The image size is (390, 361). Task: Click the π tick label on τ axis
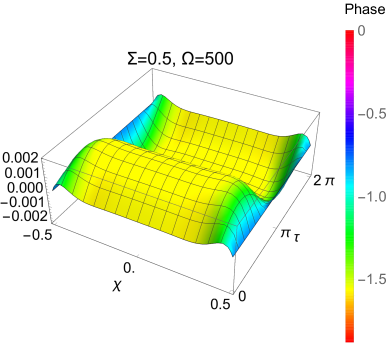tap(284, 233)
